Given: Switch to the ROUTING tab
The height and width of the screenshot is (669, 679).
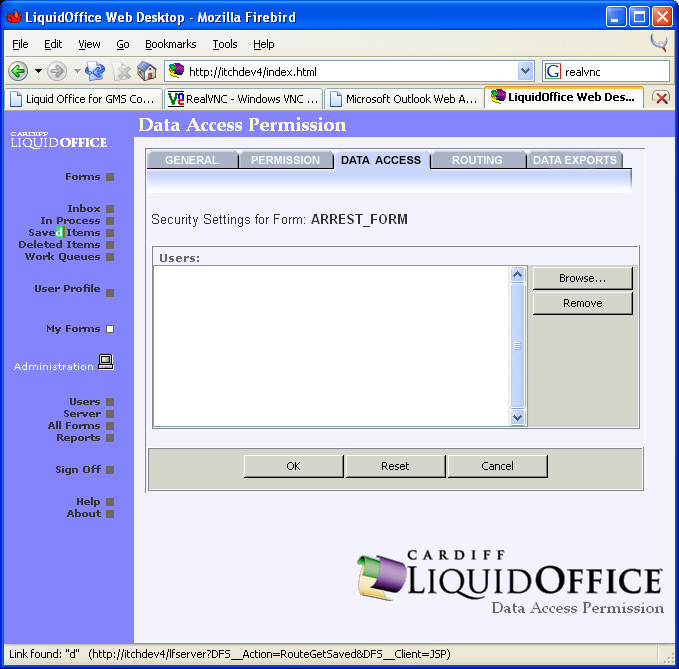Looking at the screenshot, I should [477, 160].
